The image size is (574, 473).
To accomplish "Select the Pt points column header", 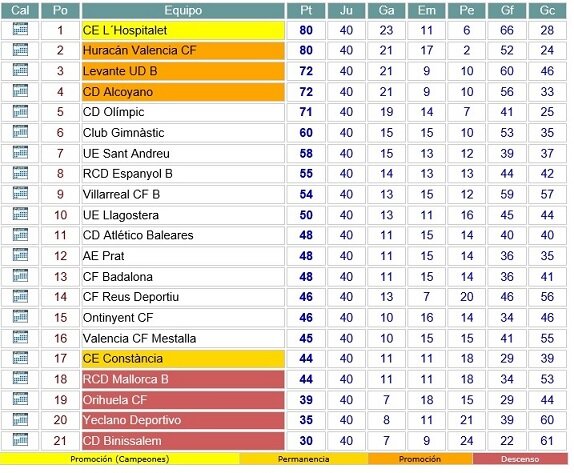I will click(x=306, y=11).
